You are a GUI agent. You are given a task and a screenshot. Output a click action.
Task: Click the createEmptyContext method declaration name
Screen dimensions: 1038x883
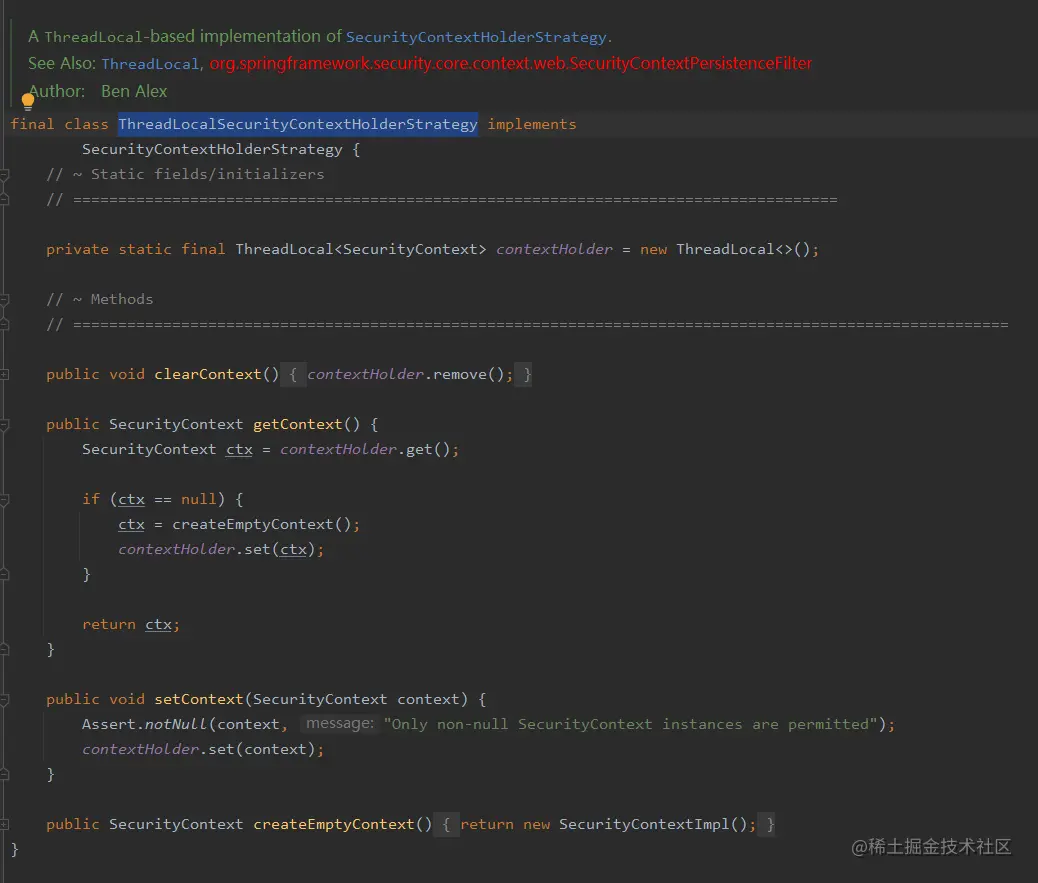click(x=333, y=824)
